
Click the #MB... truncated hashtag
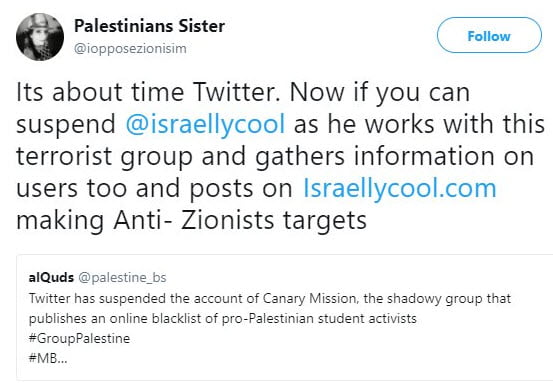click(x=48, y=358)
